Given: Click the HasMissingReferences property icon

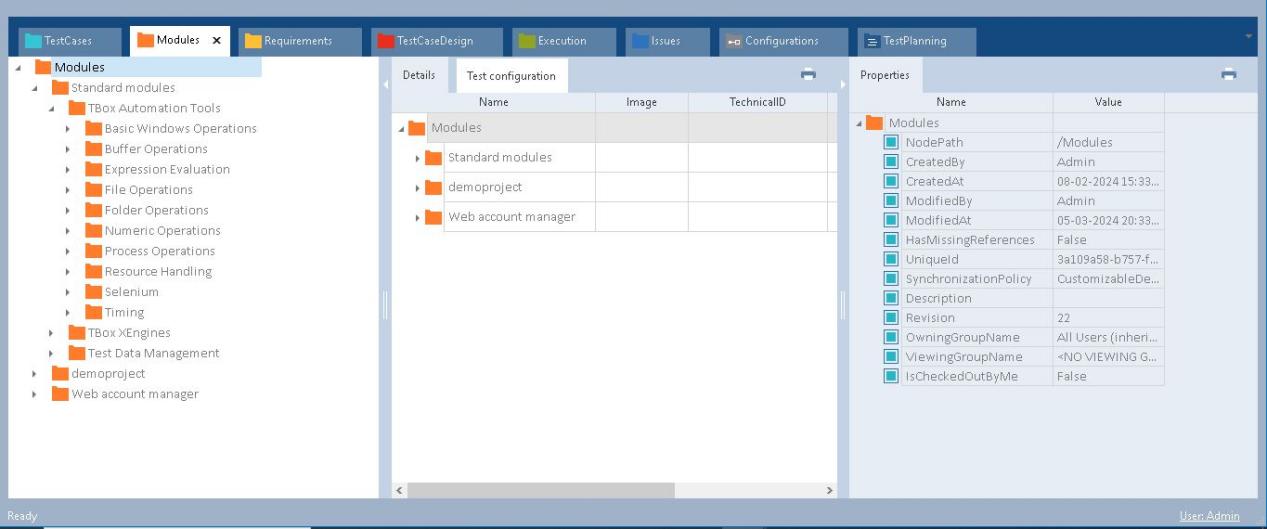Looking at the screenshot, I should point(891,240).
